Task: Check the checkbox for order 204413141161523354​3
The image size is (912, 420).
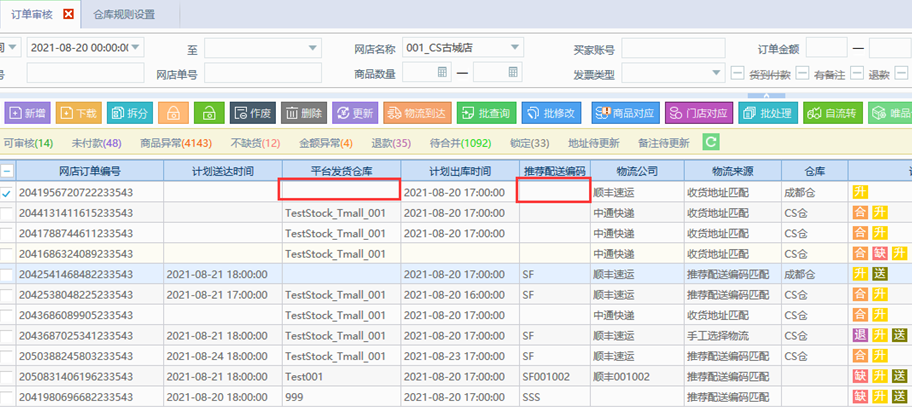Action: [7, 213]
